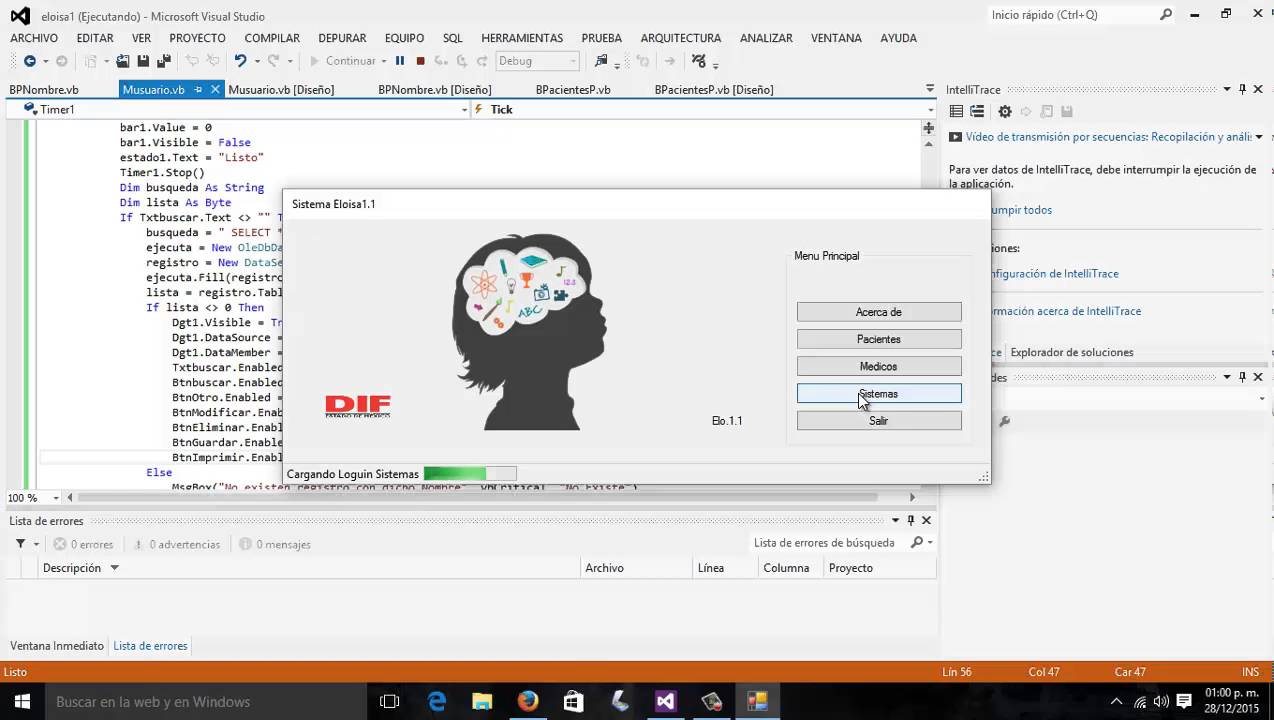Click the editor split window handle
The width and height of the screenshot is (1274, 720).
pyautogui.click(x=928, y=129)
